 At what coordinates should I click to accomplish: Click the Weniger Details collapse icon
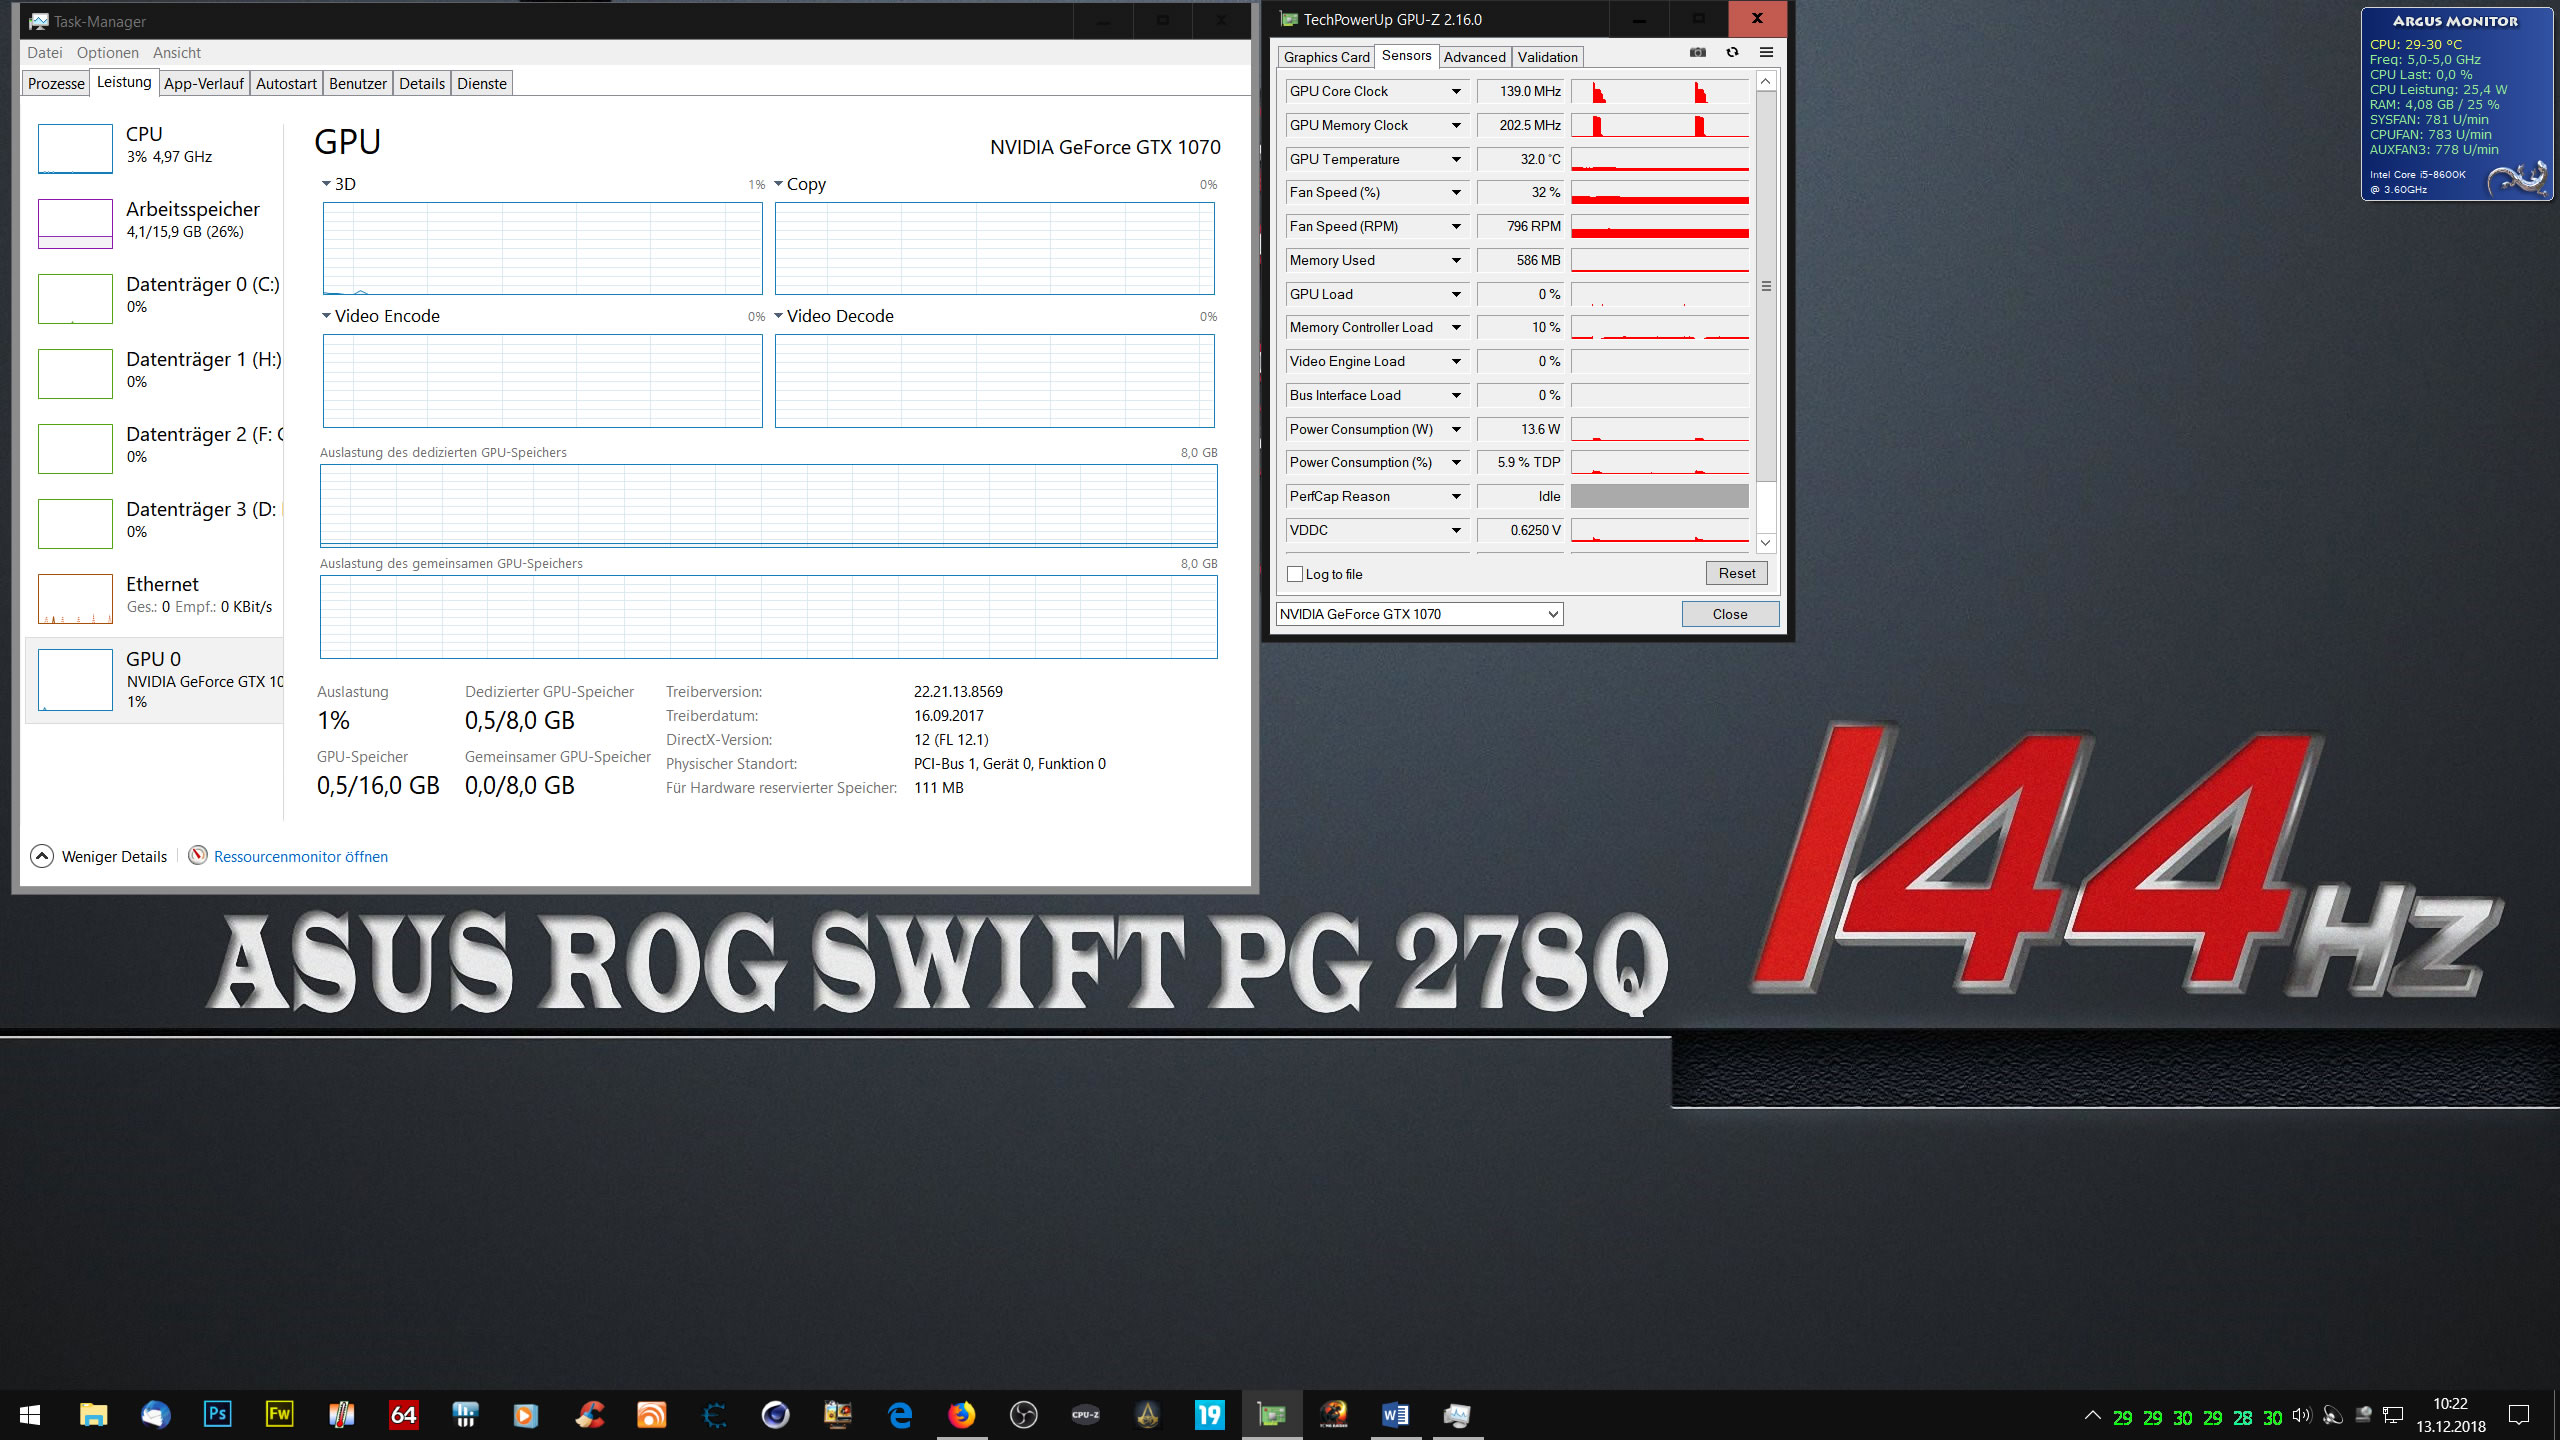42,856
